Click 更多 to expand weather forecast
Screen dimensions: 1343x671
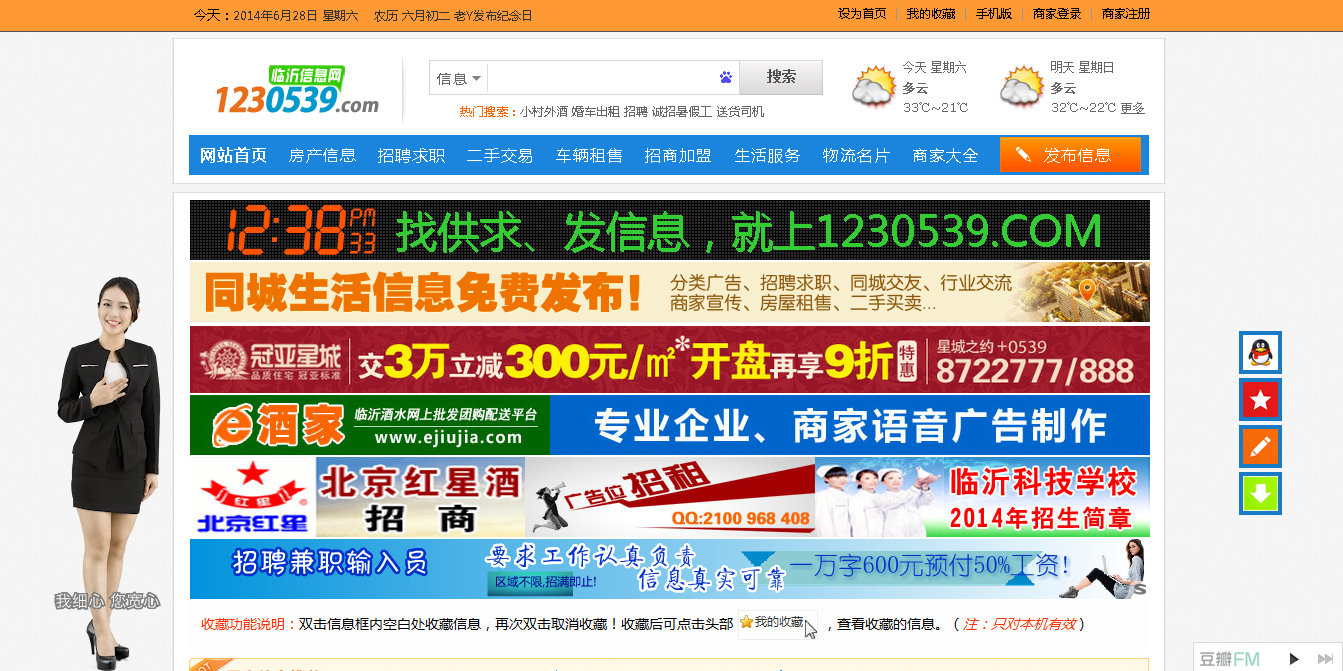1132,108
